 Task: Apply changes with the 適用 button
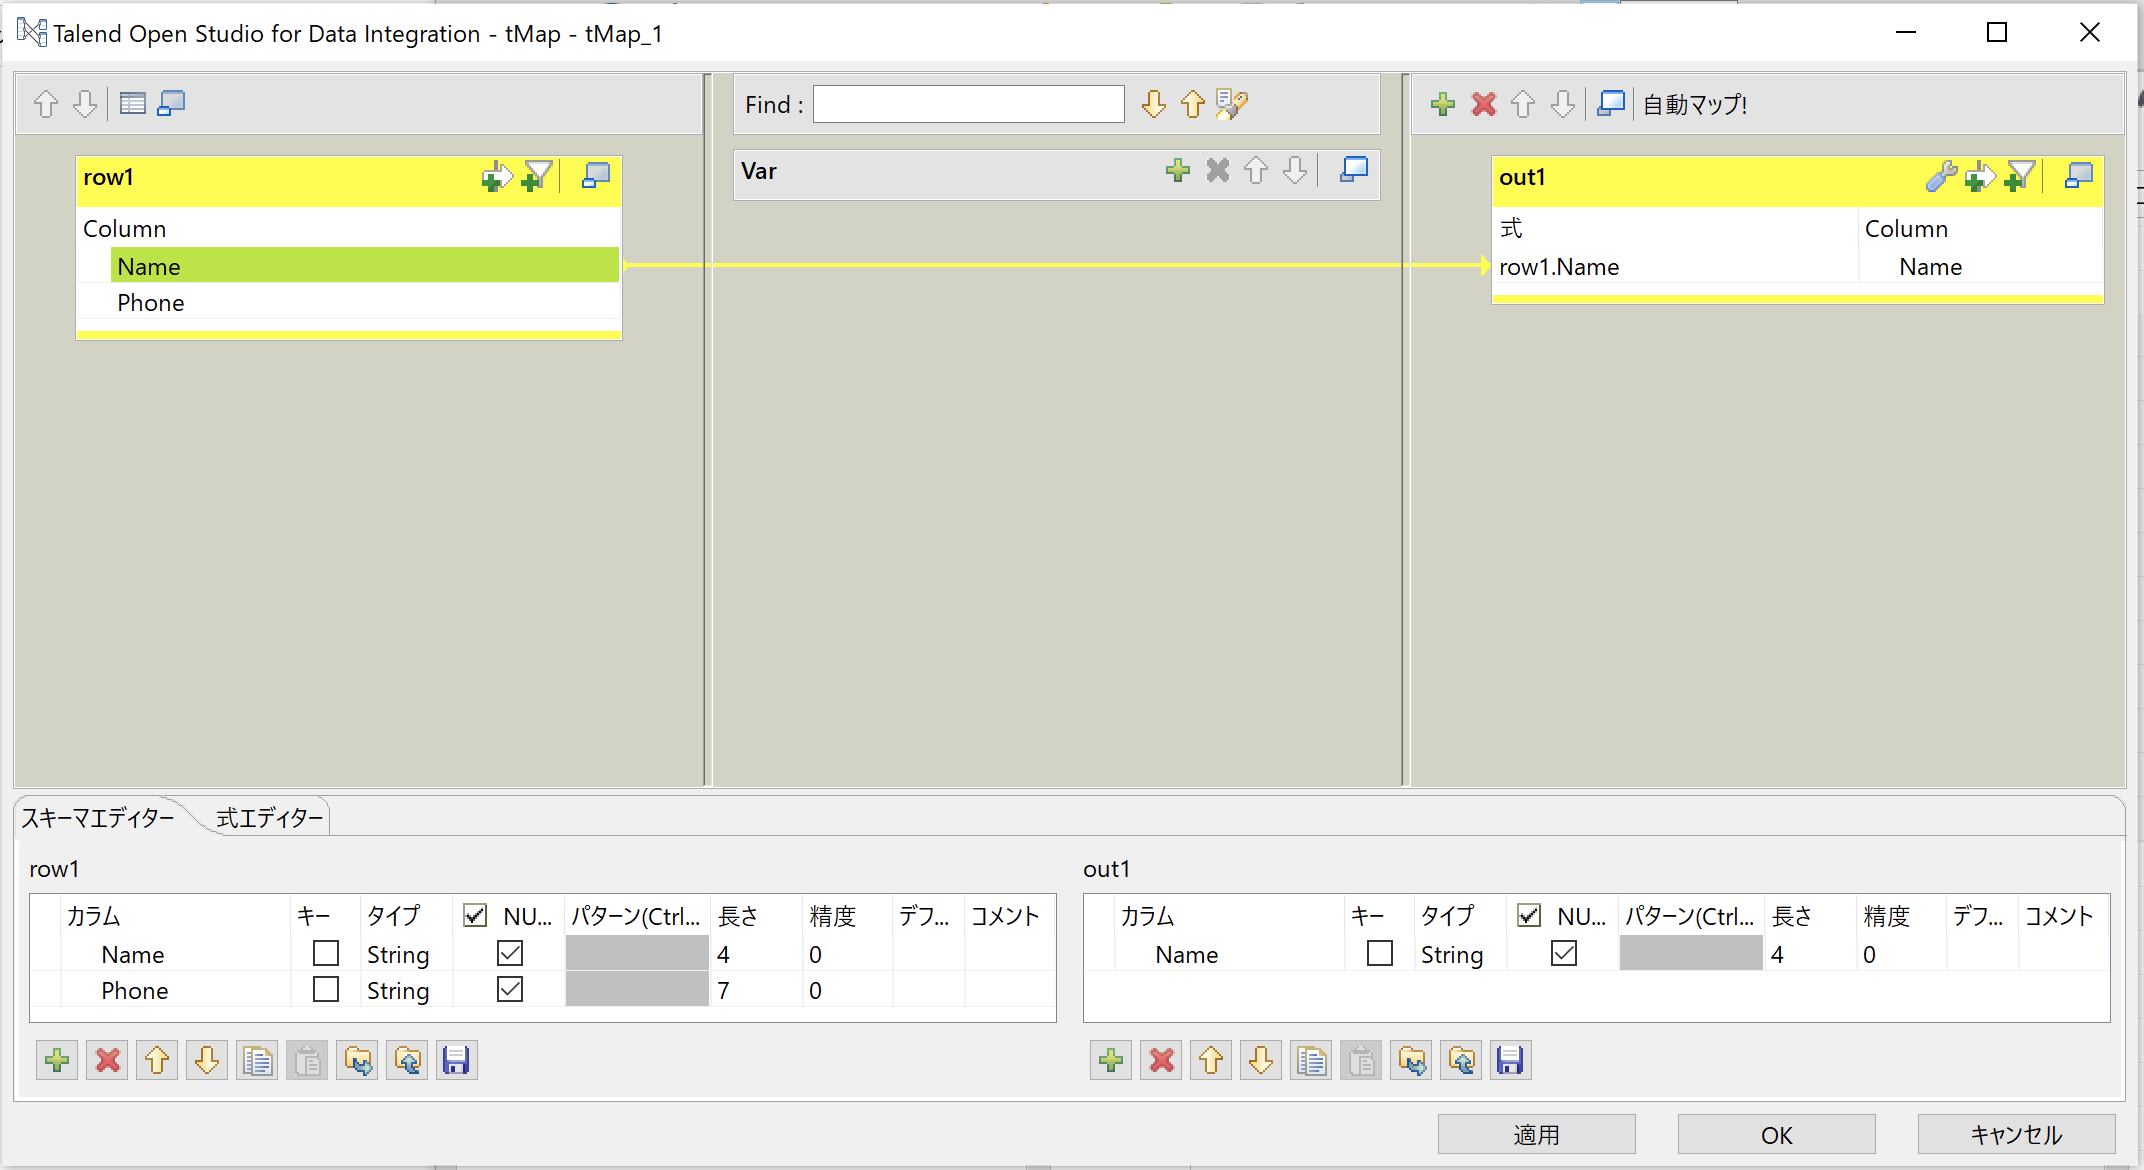coord(1536,1134)
